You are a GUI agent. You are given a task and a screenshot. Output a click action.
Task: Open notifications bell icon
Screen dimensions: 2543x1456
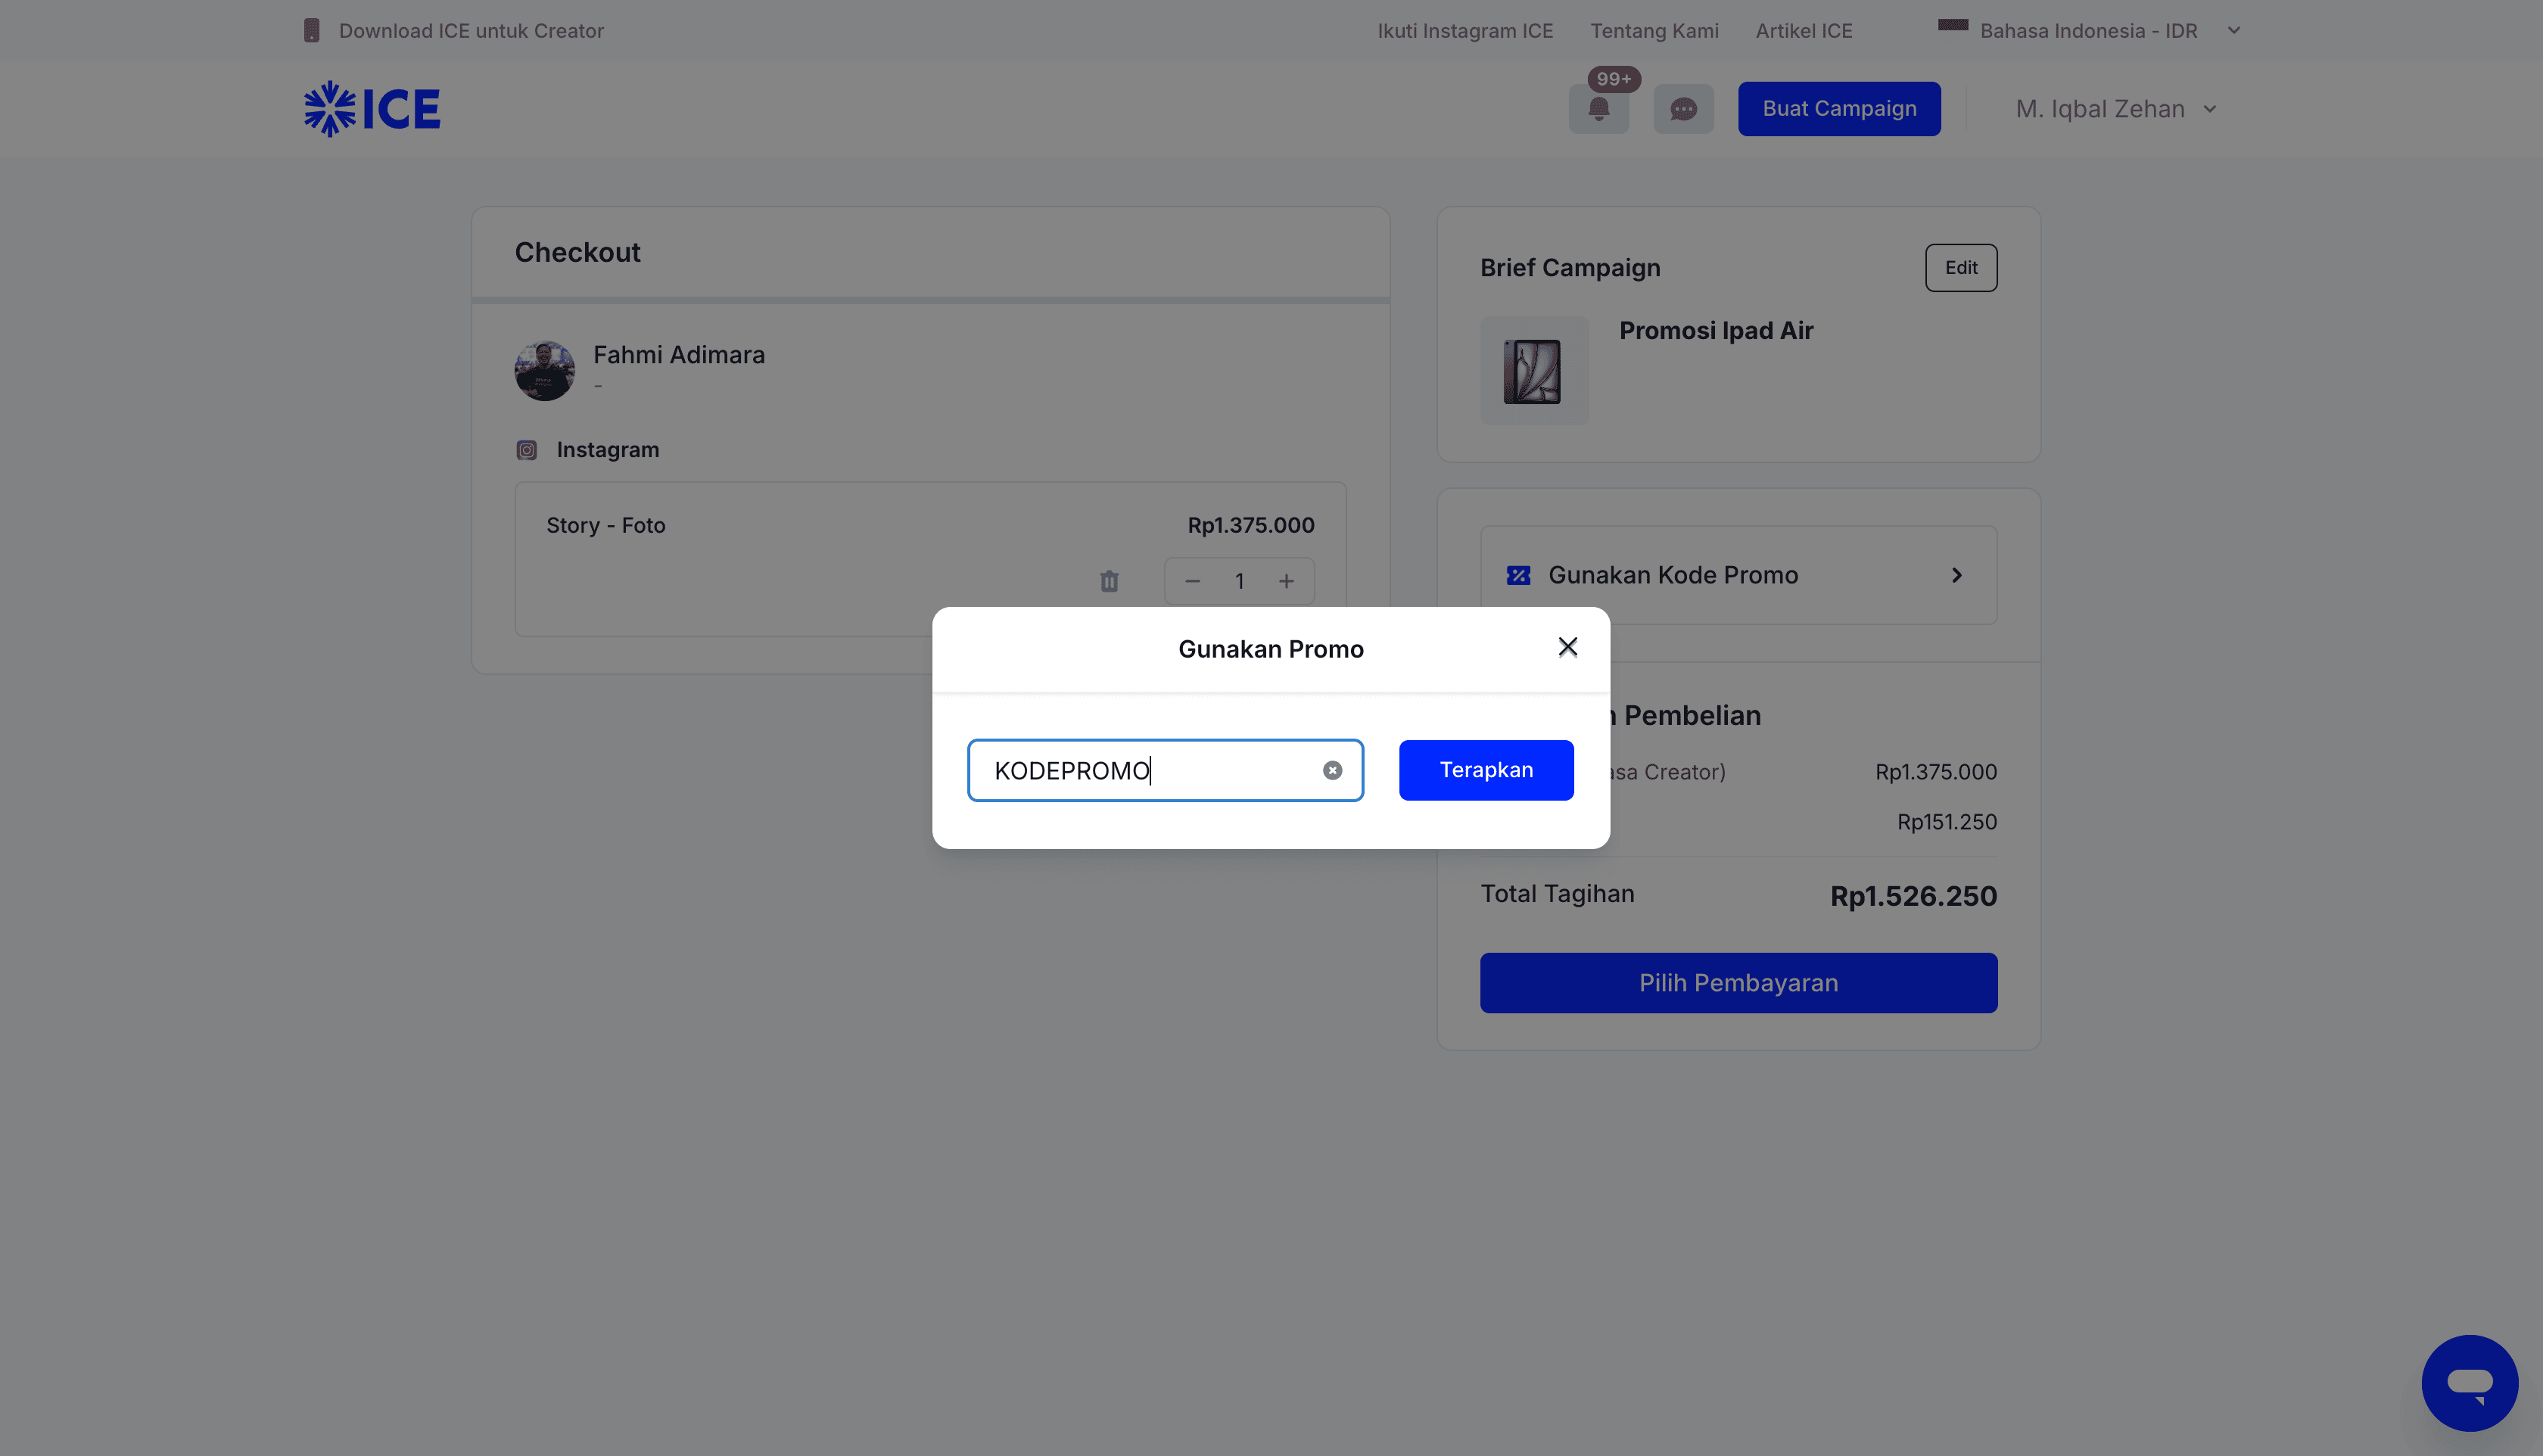click(1598, 108)
